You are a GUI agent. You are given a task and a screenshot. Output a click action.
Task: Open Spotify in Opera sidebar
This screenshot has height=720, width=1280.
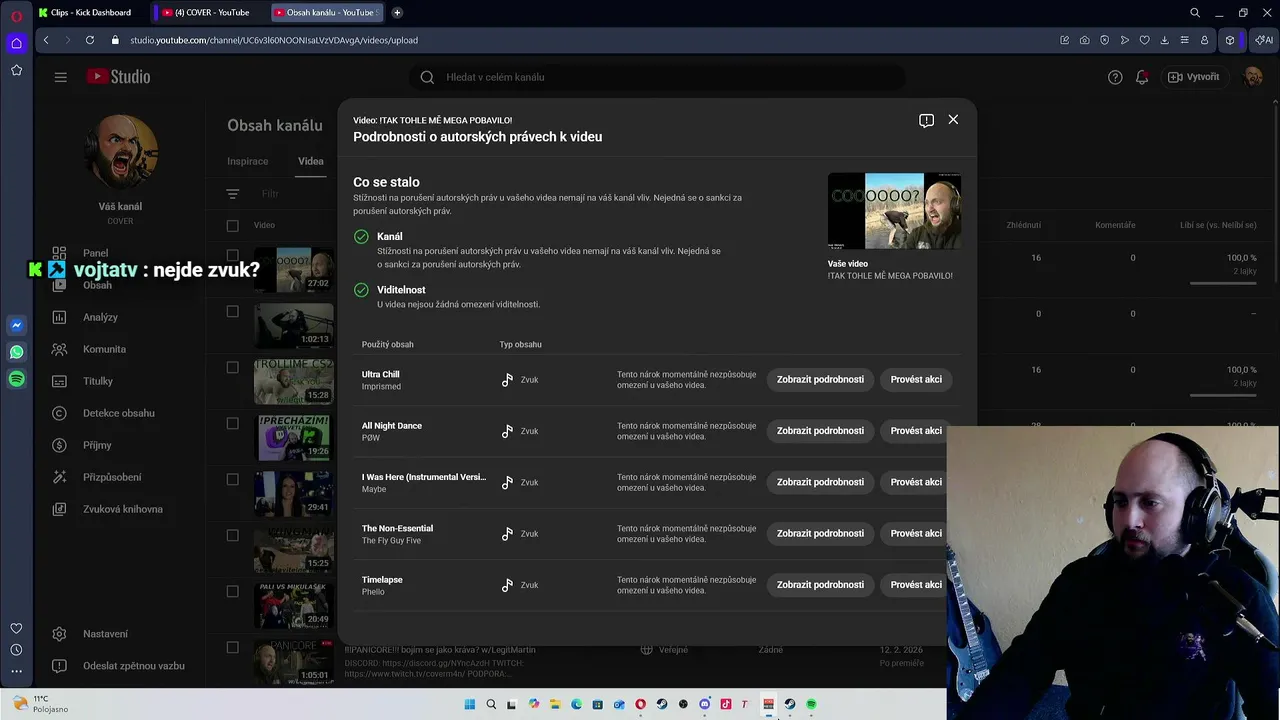pyautogui.click(x=16, y=379)
